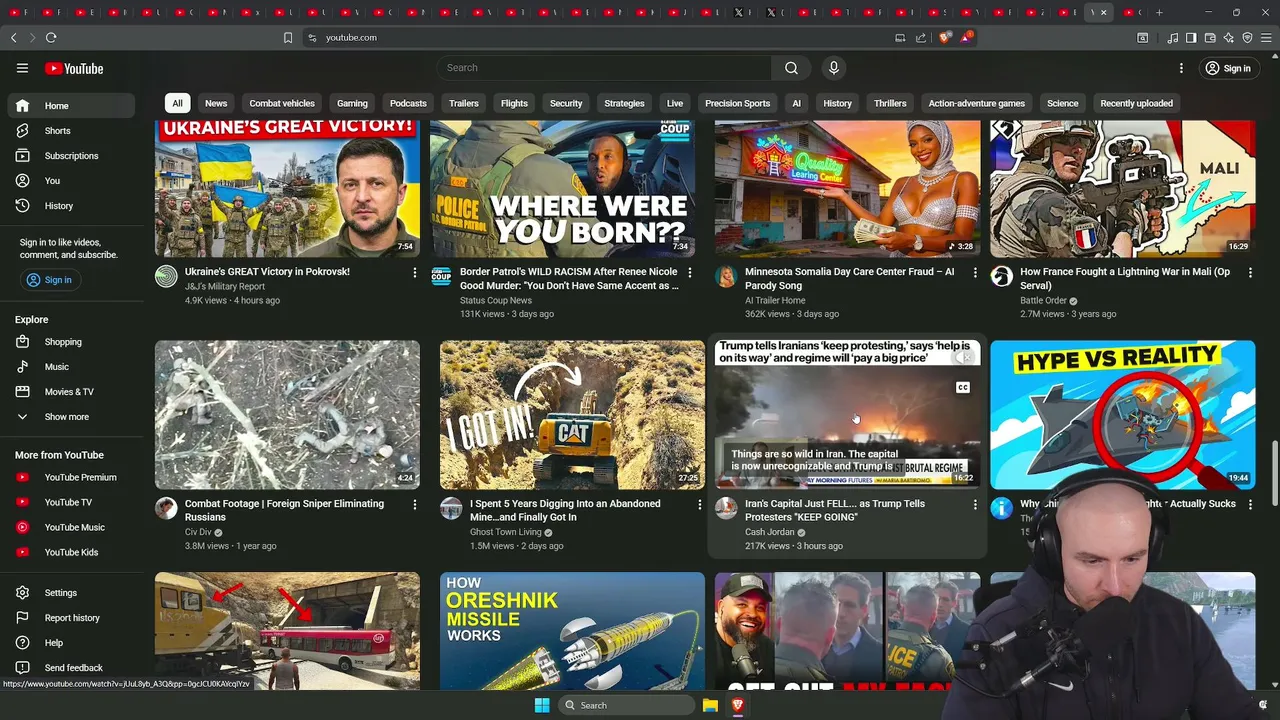Select the Podcasts filter chip
Screen dimensions: 1280x720
pos(408,103)
